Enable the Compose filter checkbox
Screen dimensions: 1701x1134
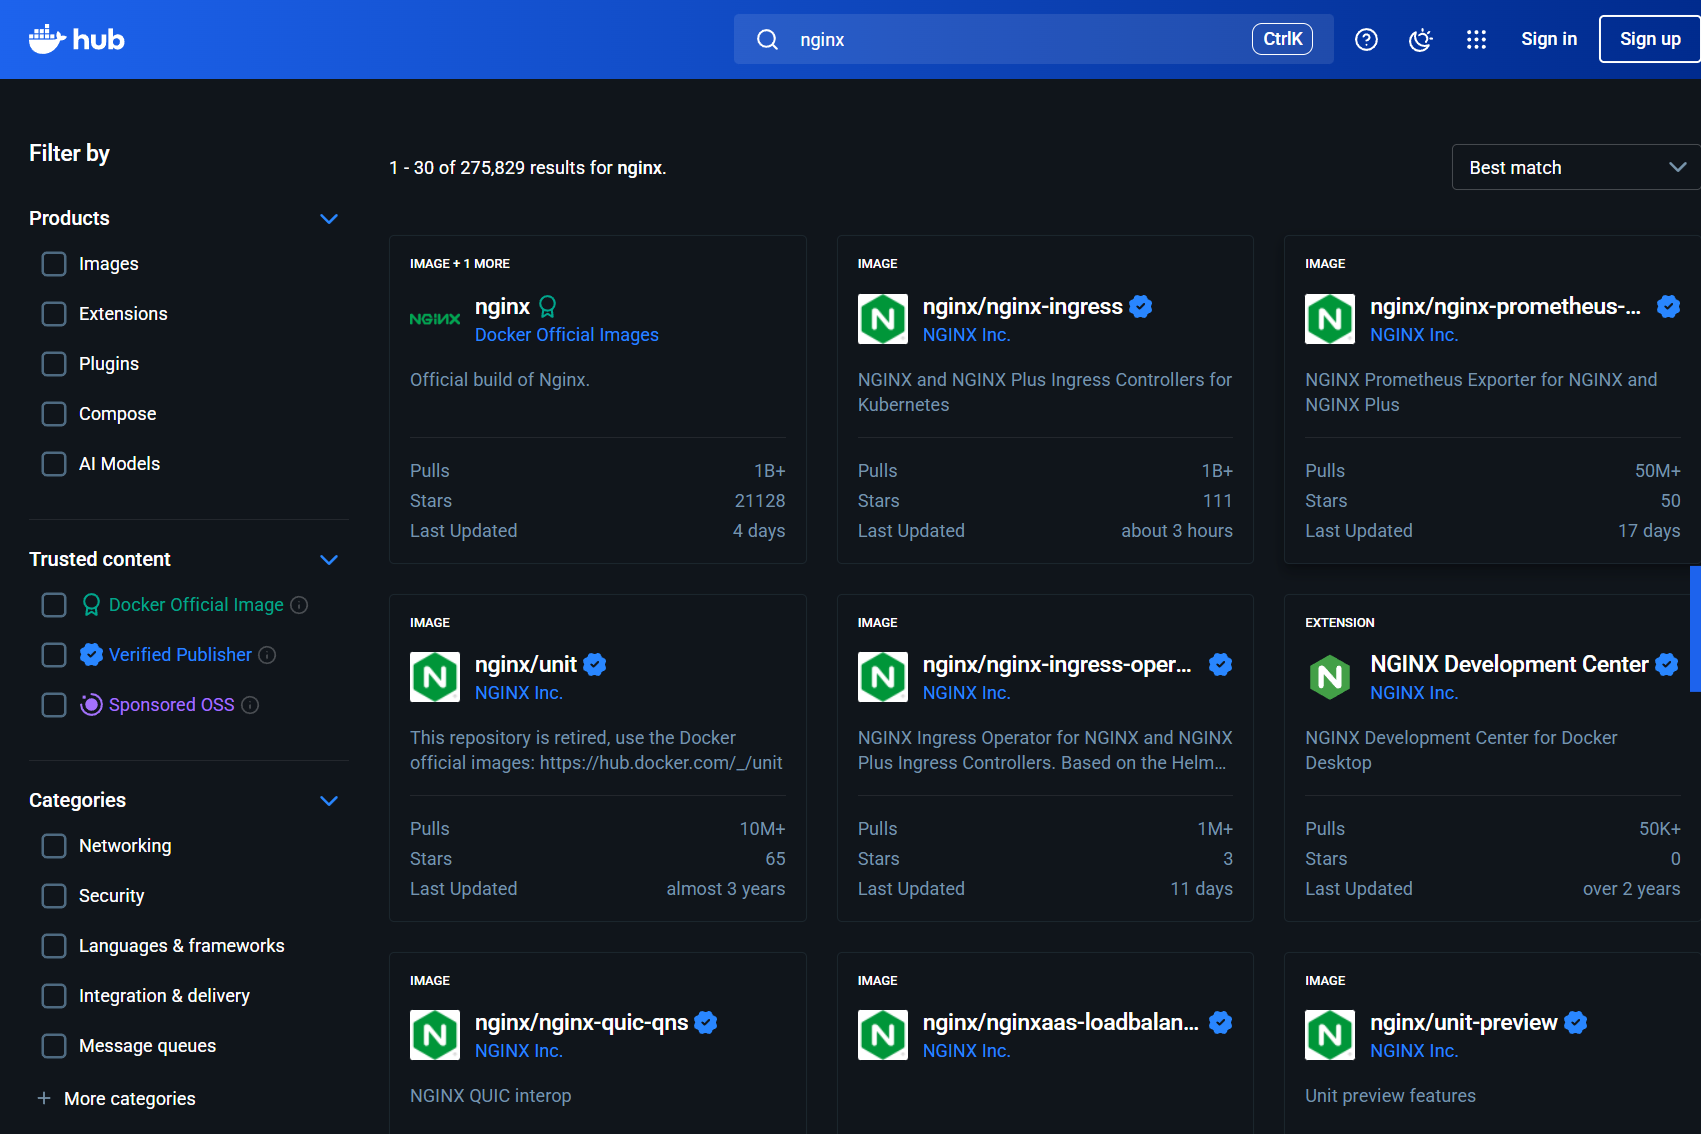click(x=54, y=414)
